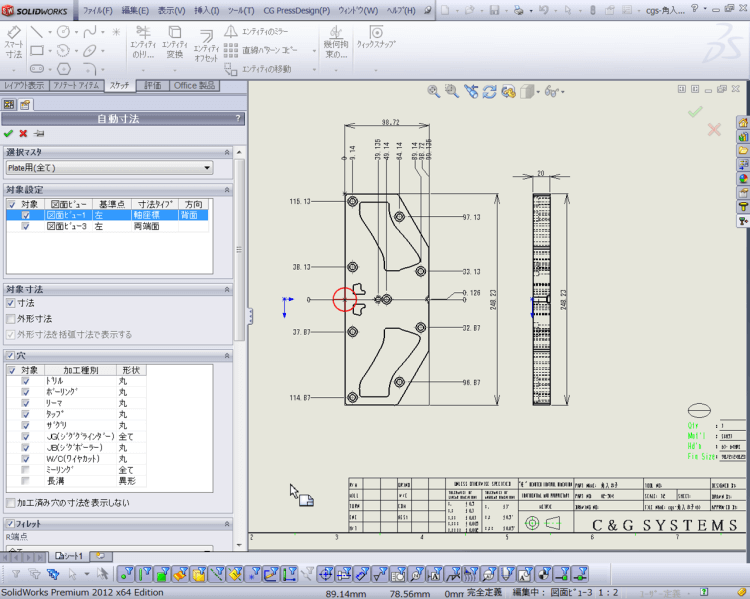Click the Save icon in the title toolbar

(x=494, y=10)
